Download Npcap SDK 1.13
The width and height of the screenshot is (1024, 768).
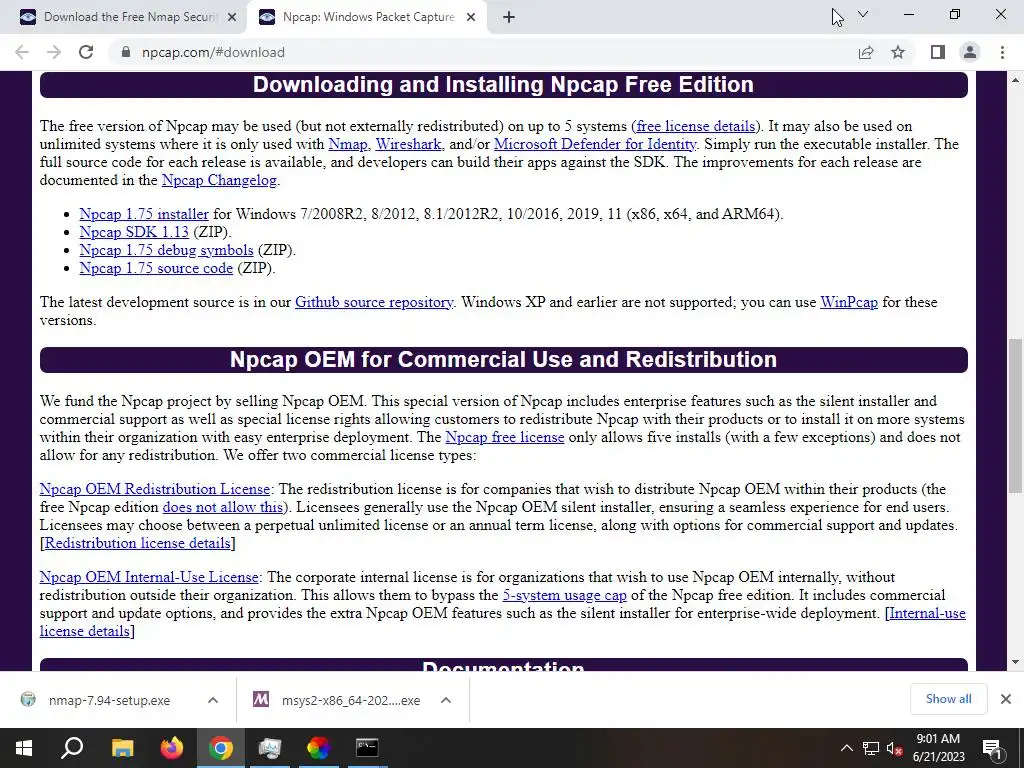pos(134,232)
